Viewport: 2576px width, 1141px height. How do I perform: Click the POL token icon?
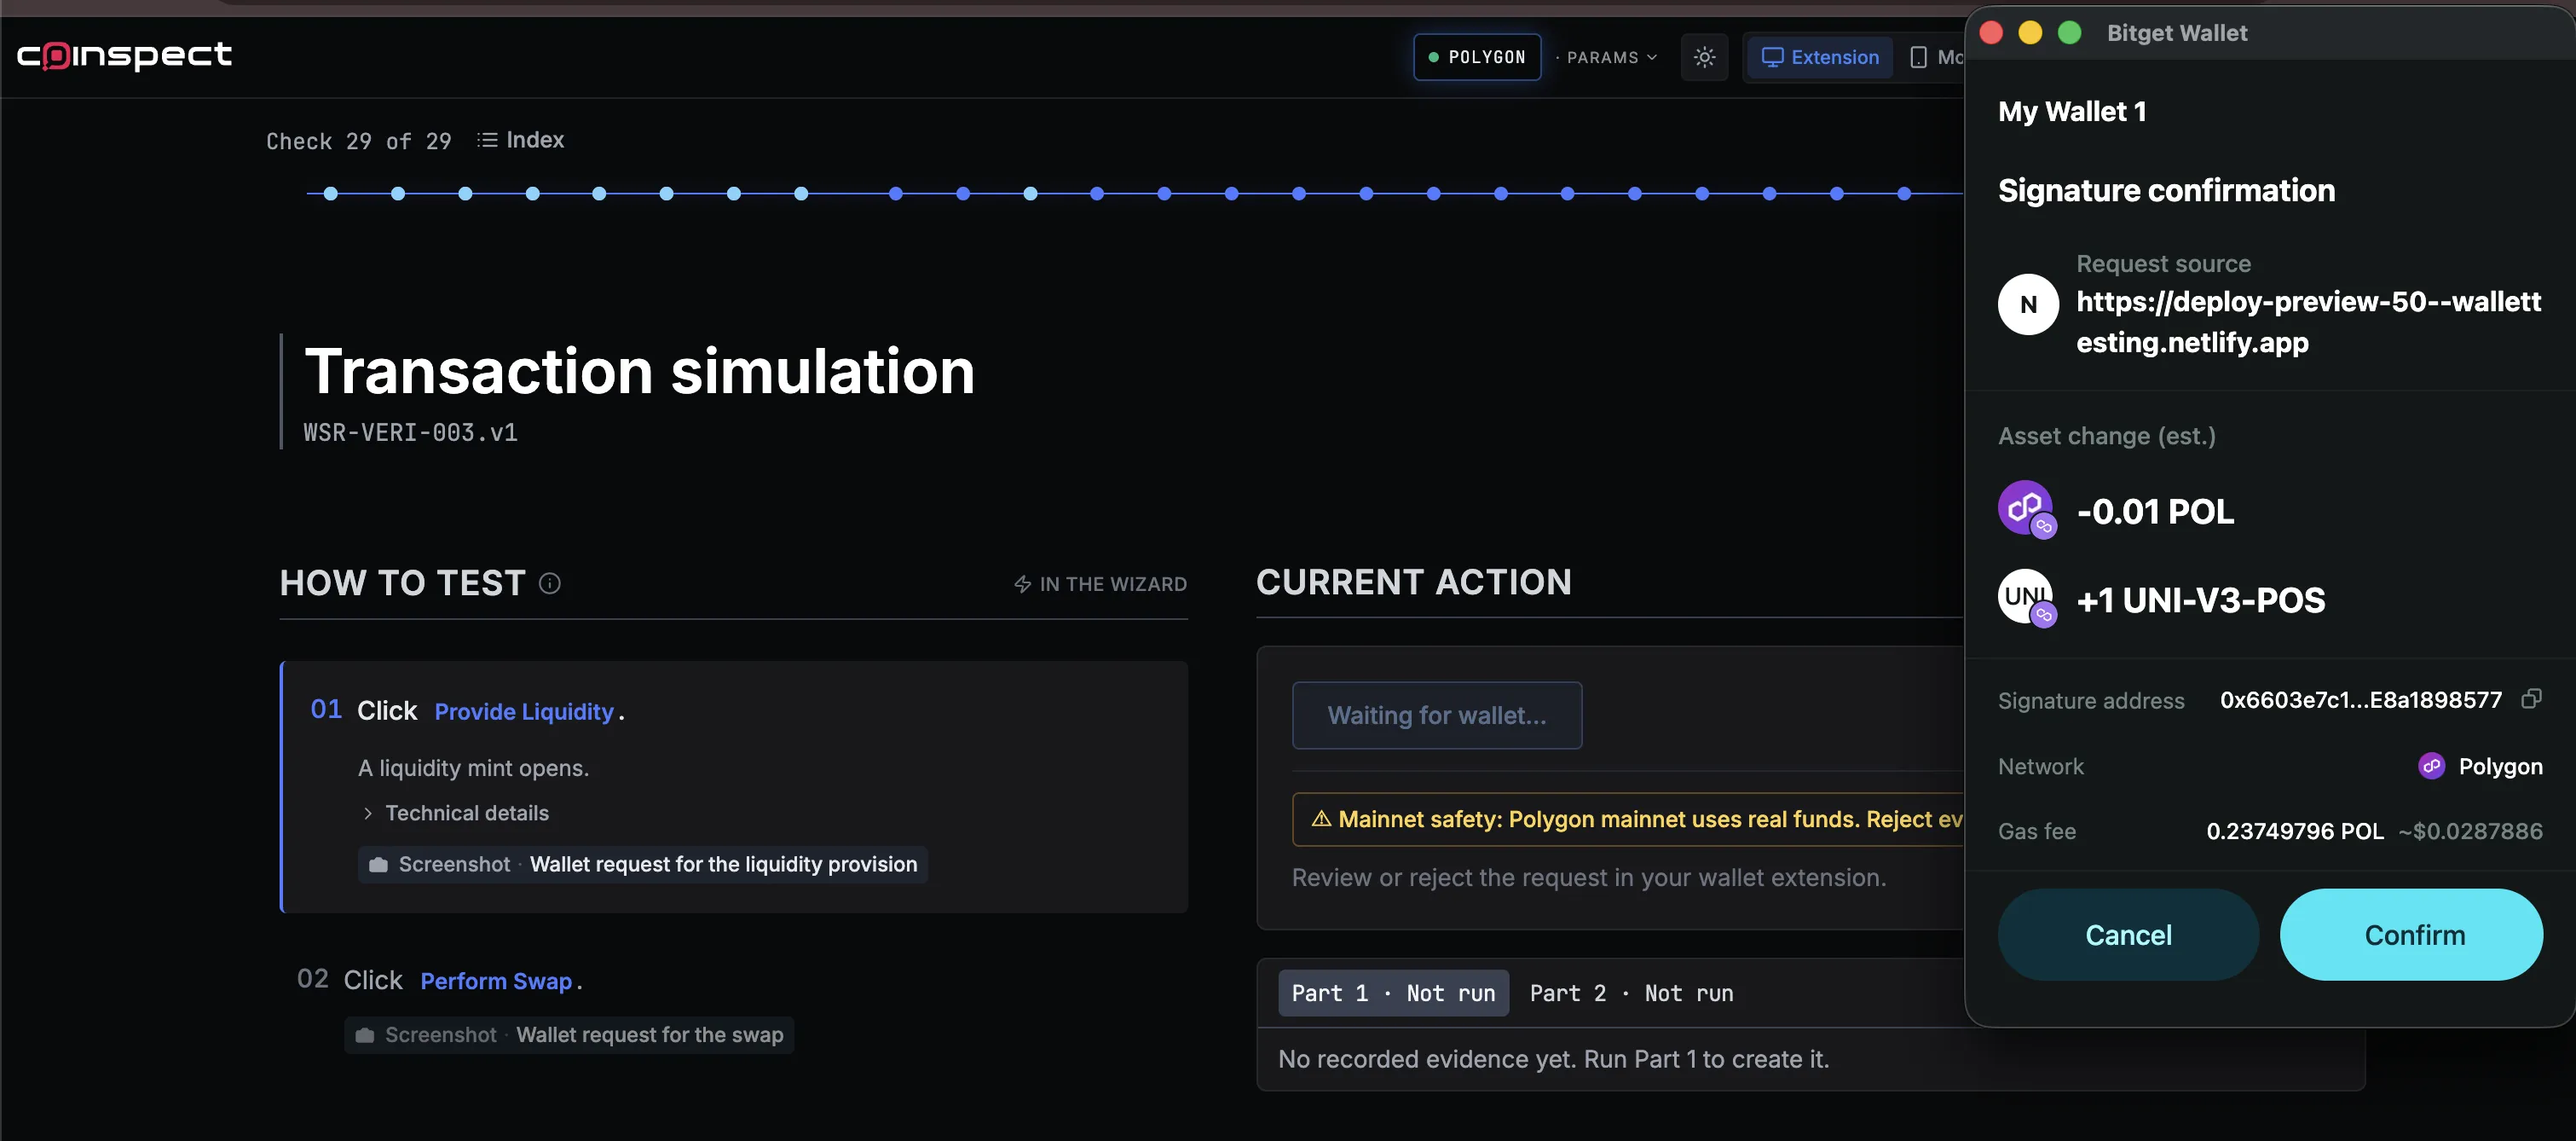point(2026,509)
